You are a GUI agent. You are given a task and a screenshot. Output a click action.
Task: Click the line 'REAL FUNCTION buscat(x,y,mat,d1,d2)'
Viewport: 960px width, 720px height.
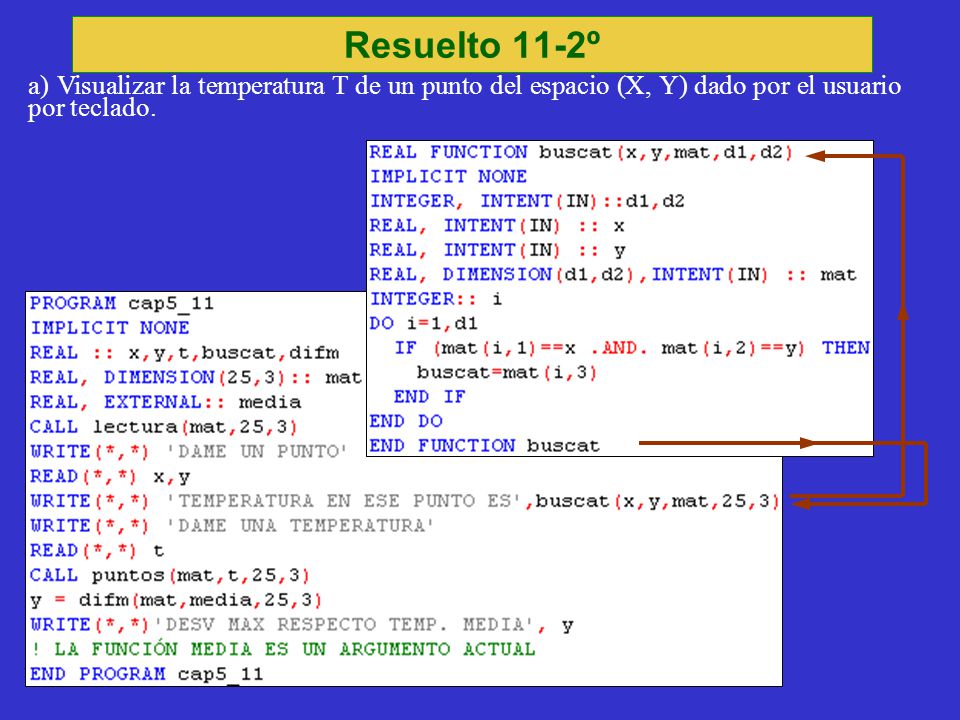click(x=581, y=152)
